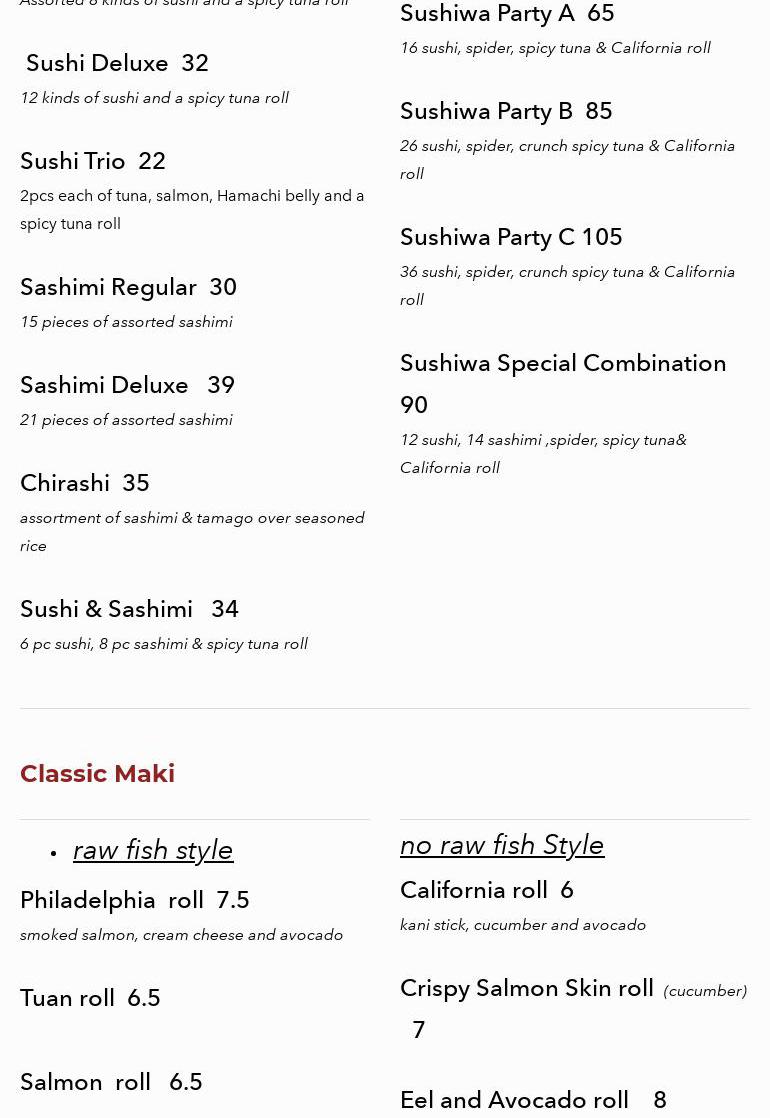770x1118 pixels.
Task: Click the Sushiwa Party A title
Action: pyautogui.click(x=507, y=14)
